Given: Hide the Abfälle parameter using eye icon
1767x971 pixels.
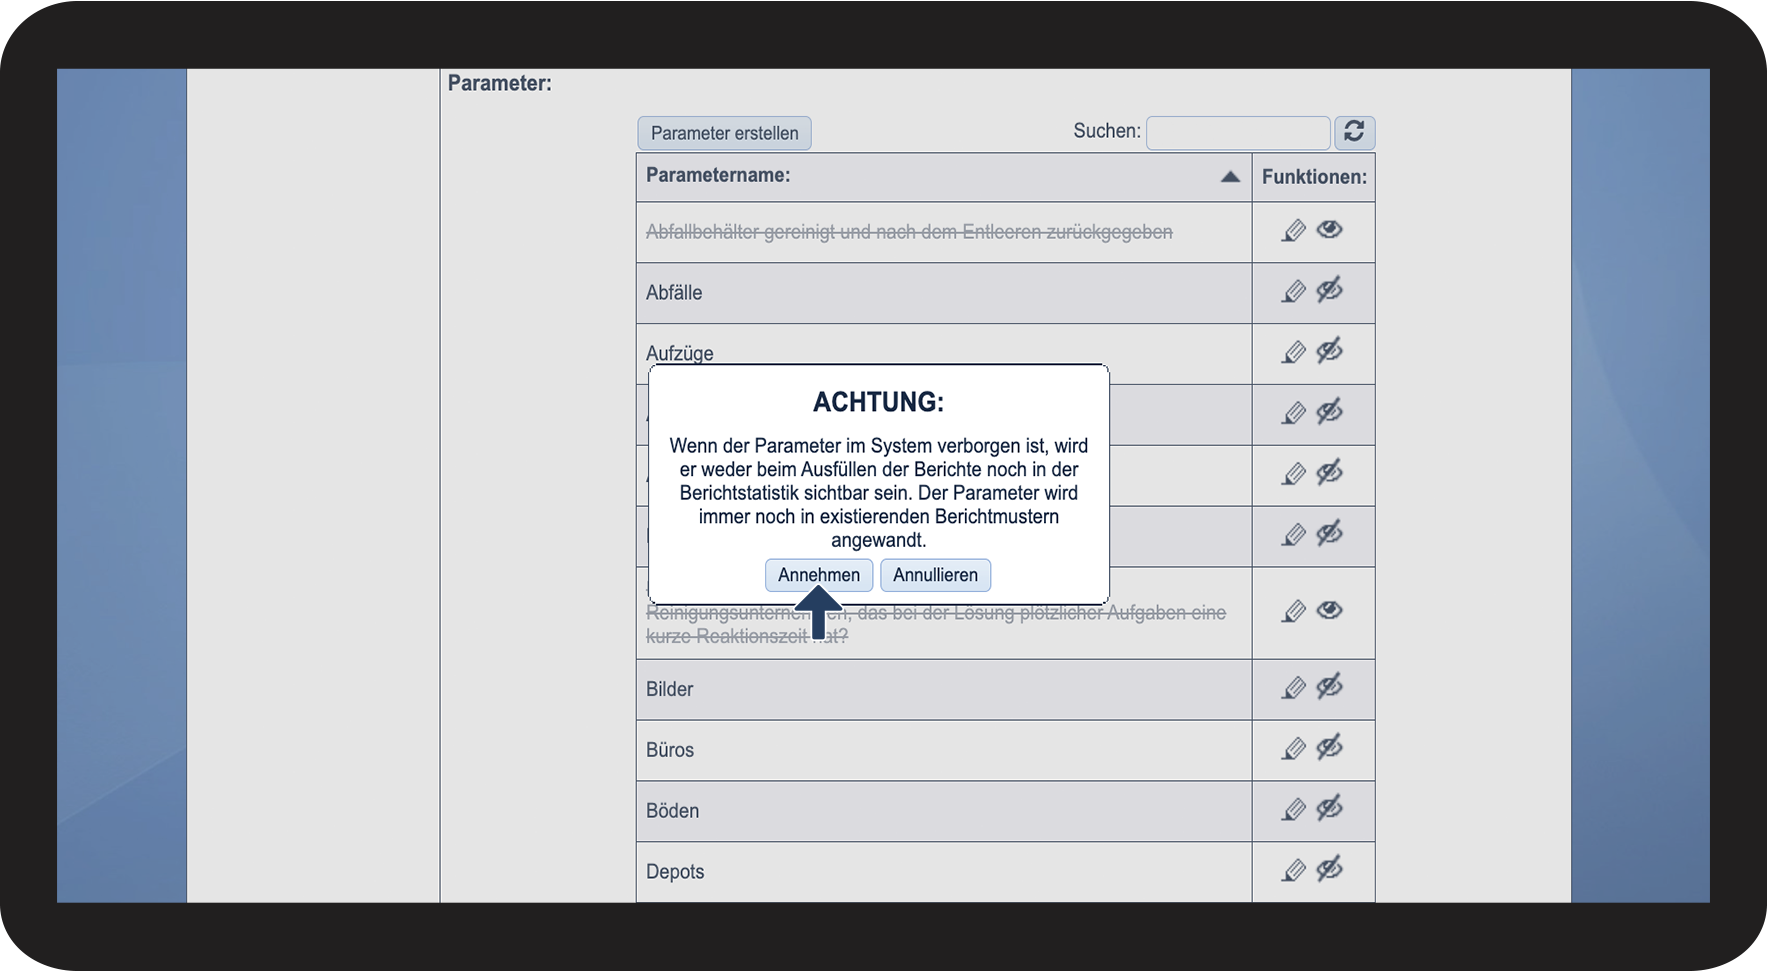Looking at the screenshot, I should (x=1329, y=291).
